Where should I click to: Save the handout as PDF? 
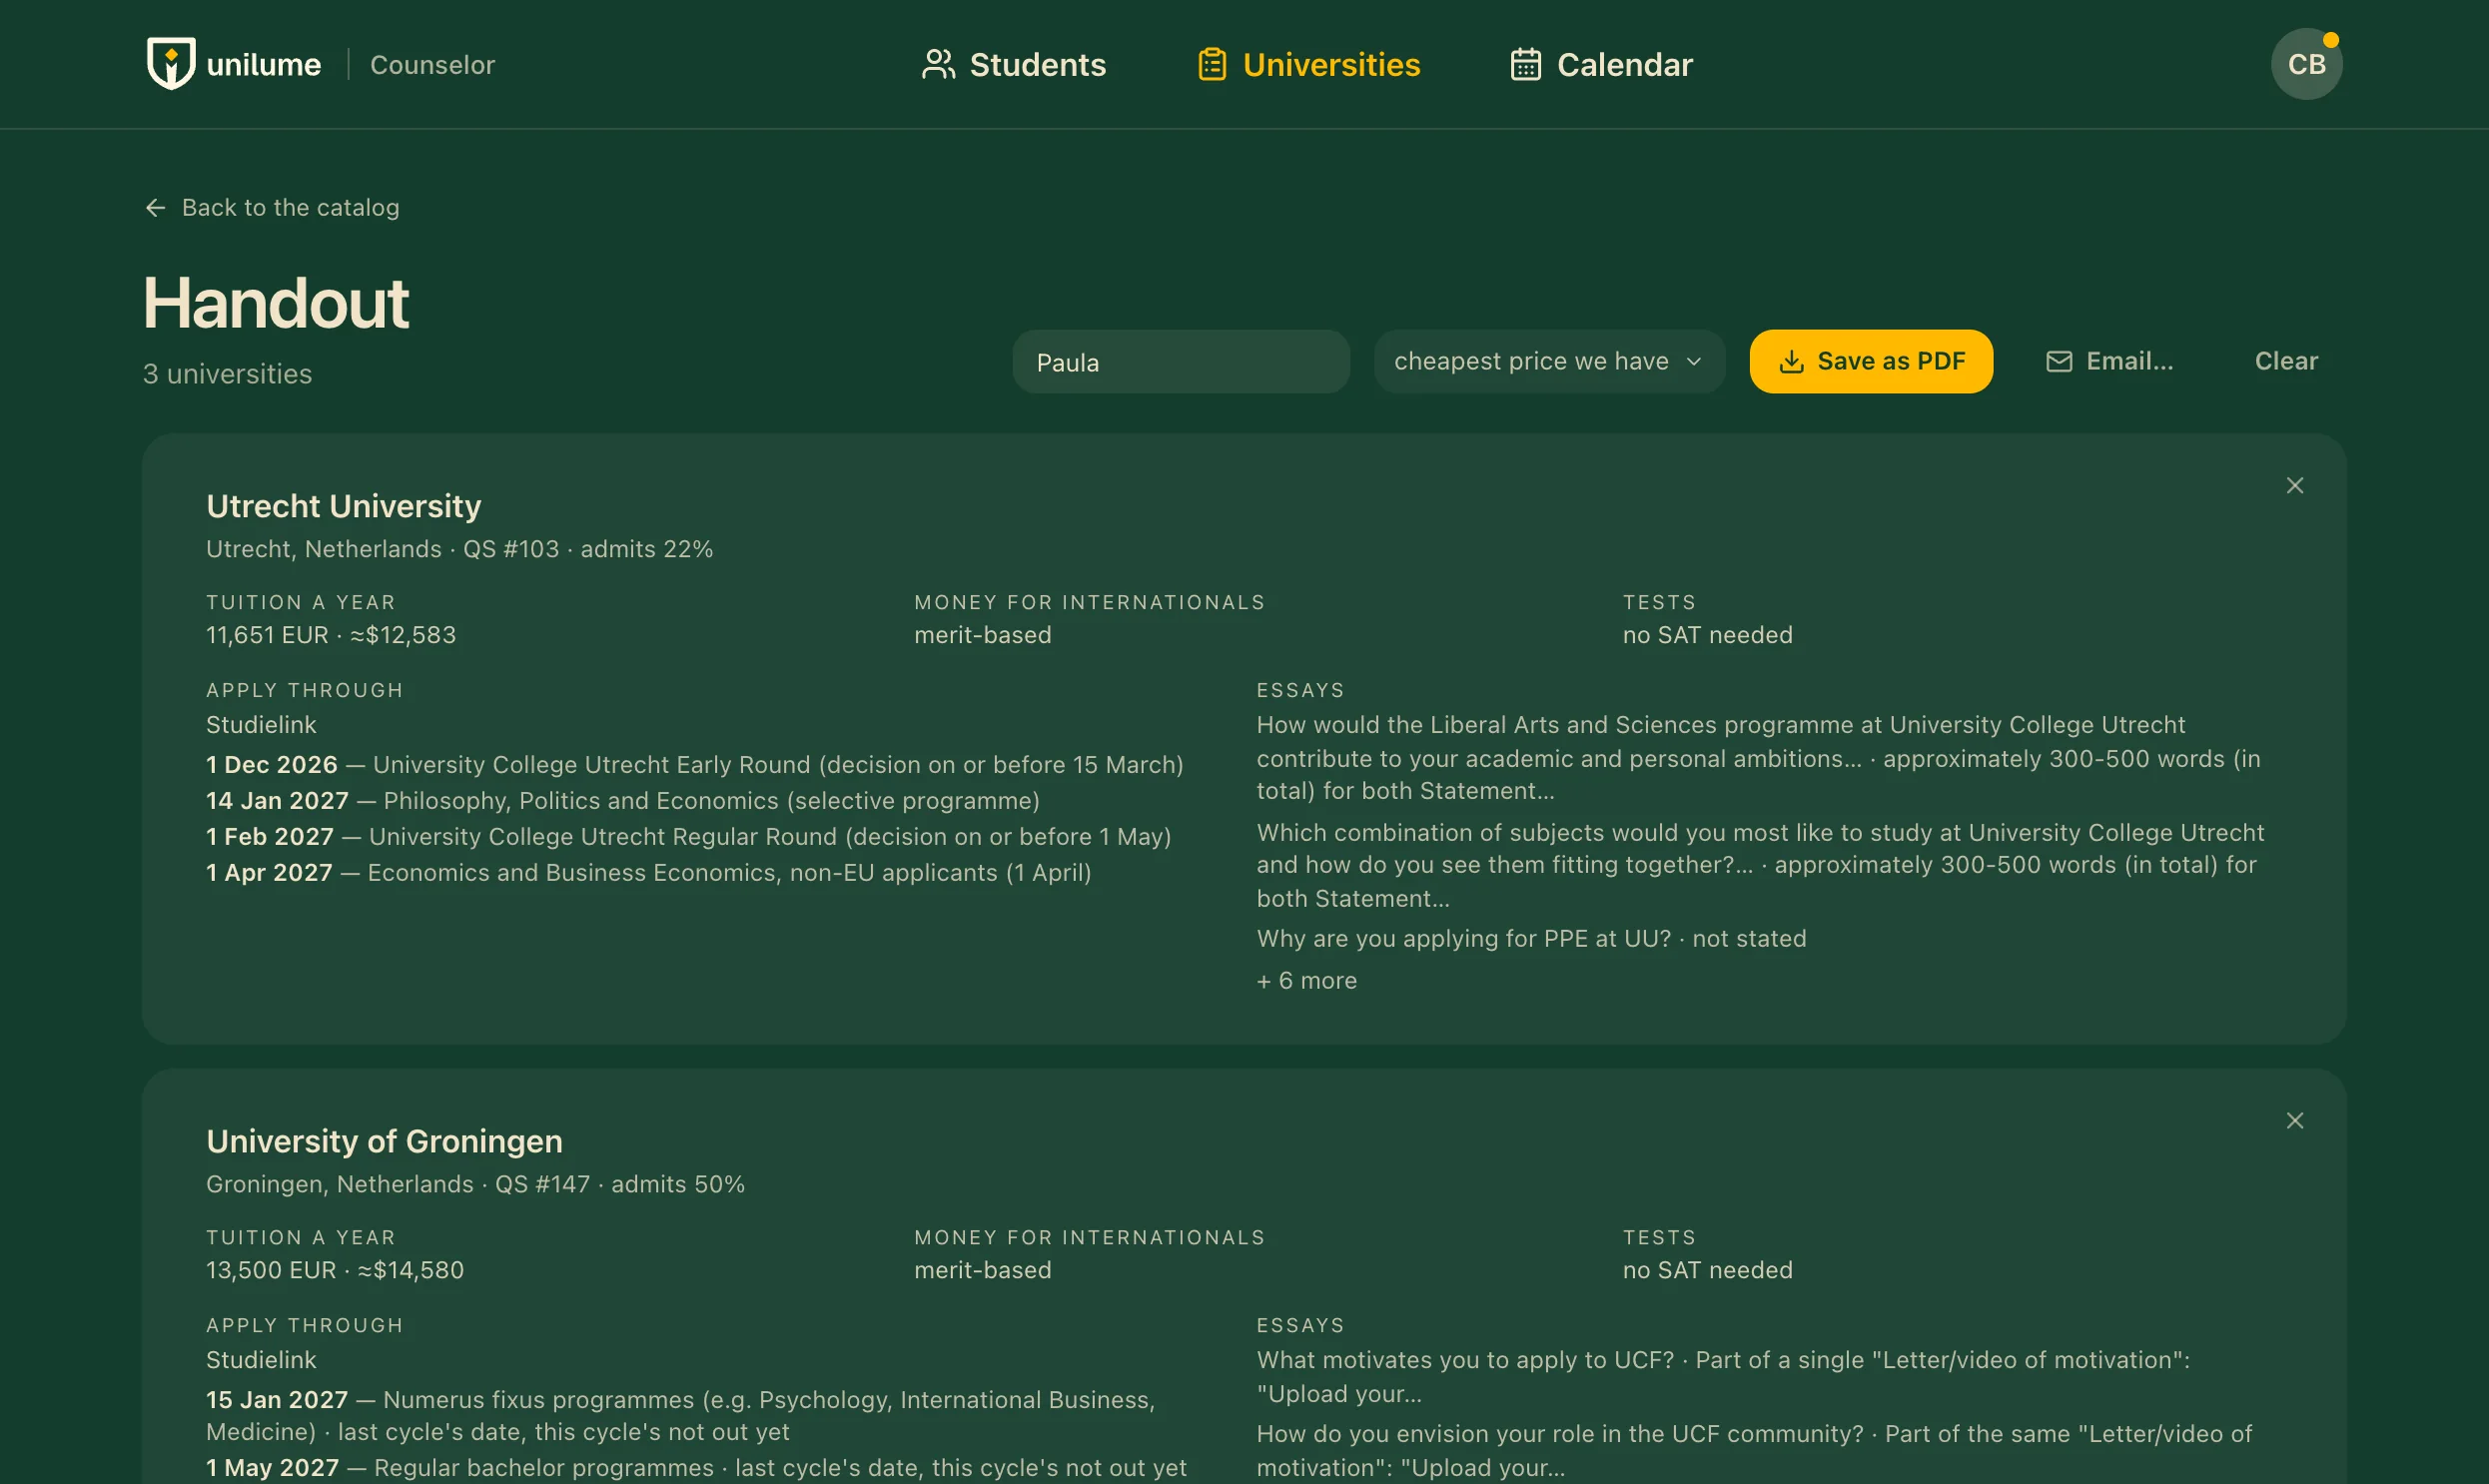1870,361
